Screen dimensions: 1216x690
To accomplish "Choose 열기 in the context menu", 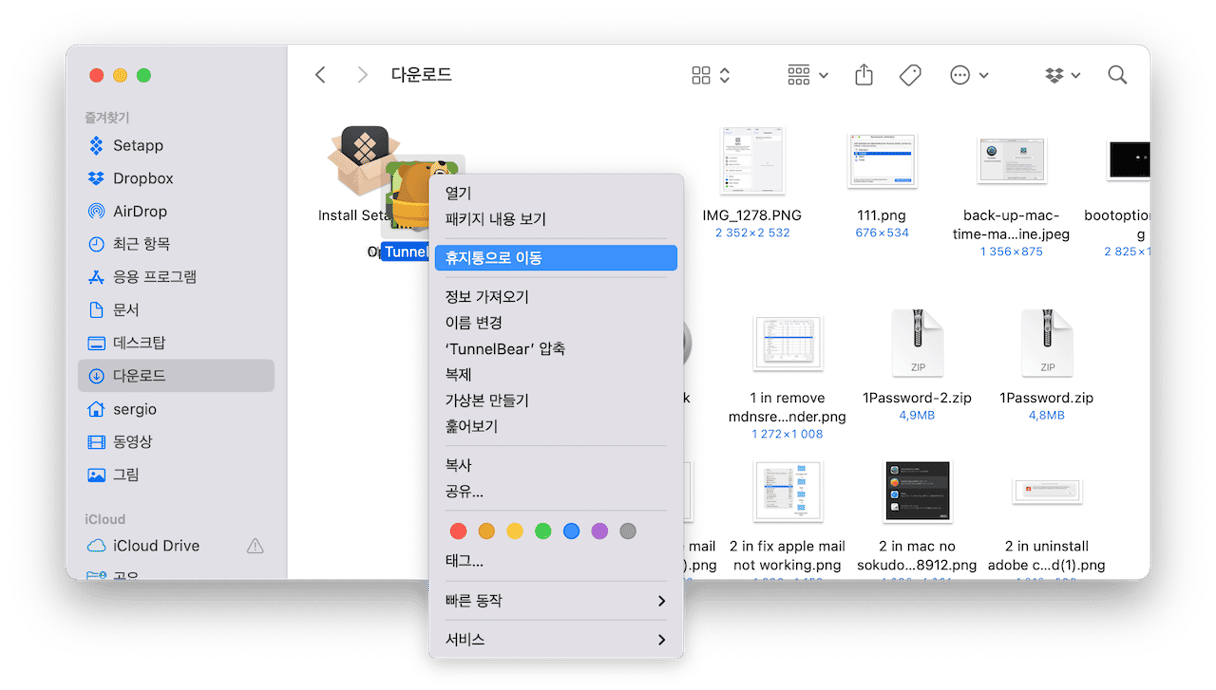I will [x=556, y=193].
